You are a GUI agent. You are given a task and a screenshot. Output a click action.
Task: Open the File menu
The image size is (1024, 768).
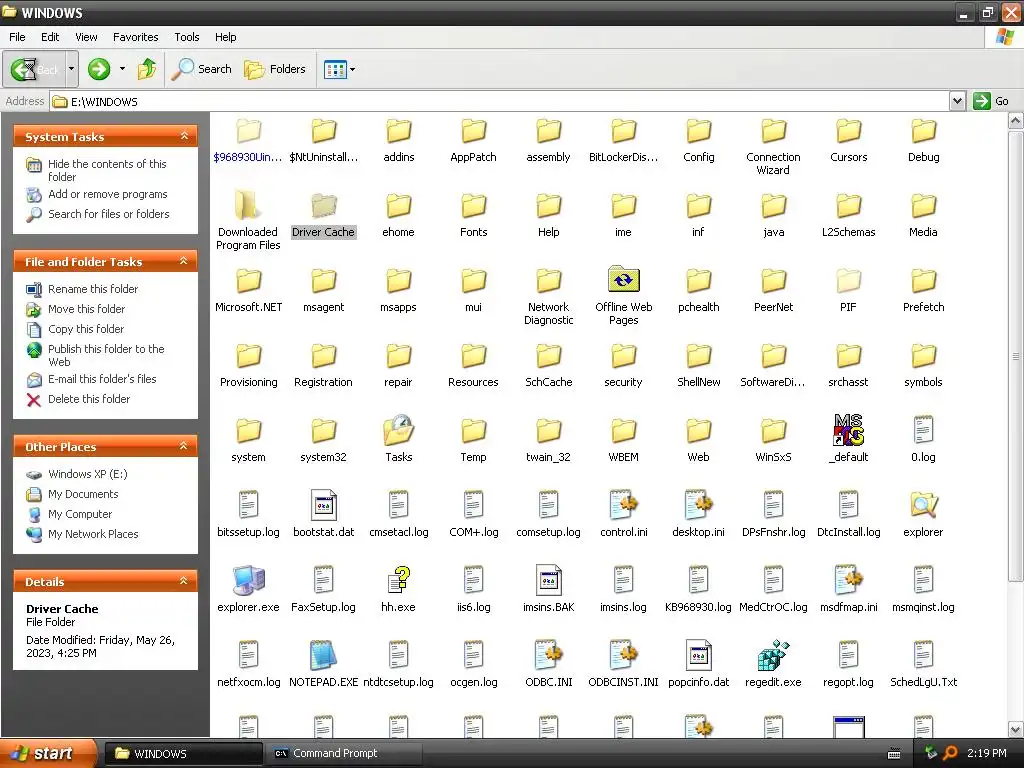click(18, 37)
